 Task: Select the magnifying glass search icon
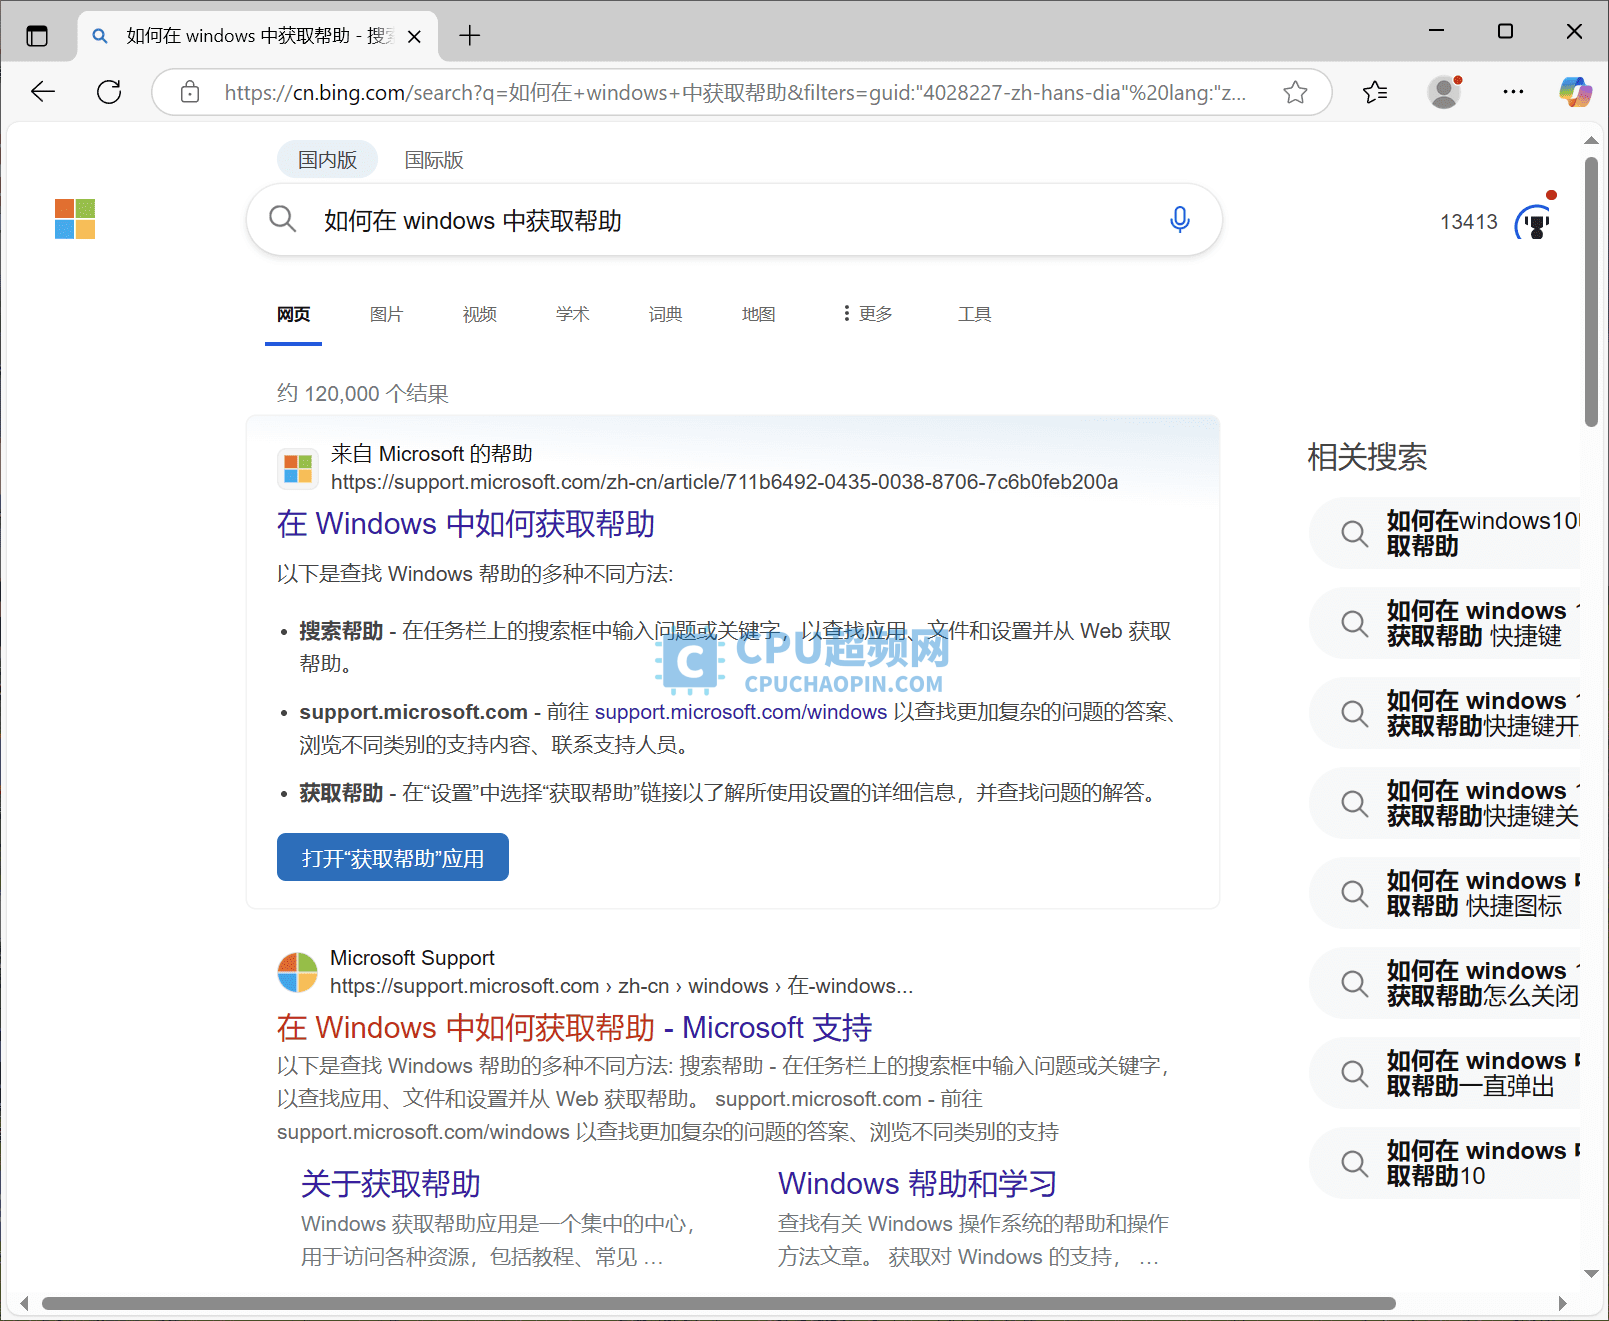click(283, 219)
